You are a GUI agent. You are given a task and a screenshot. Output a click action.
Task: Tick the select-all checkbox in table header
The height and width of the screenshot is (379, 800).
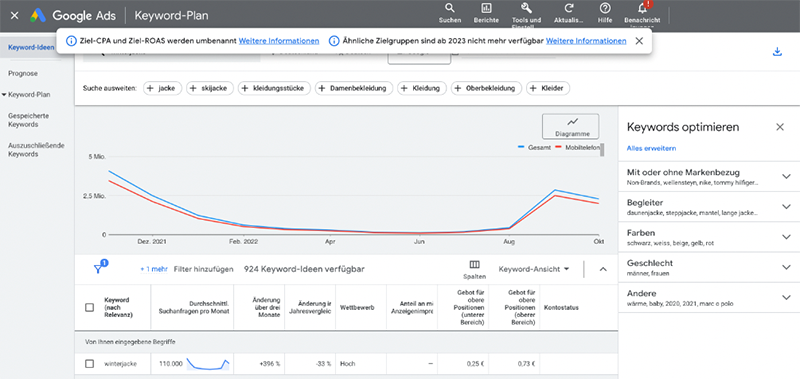89,308
